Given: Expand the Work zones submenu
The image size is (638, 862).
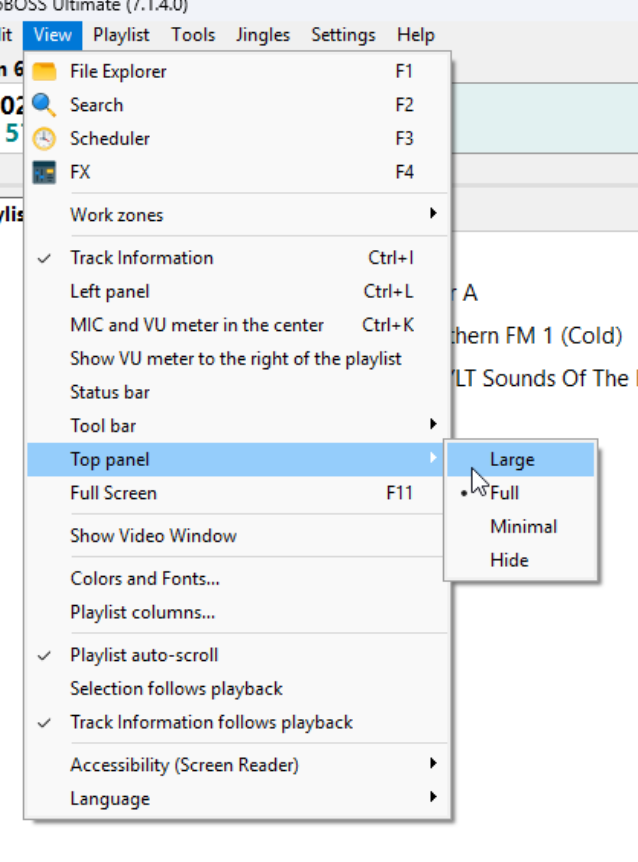Looking at the screenshot, I should (237, 215).
